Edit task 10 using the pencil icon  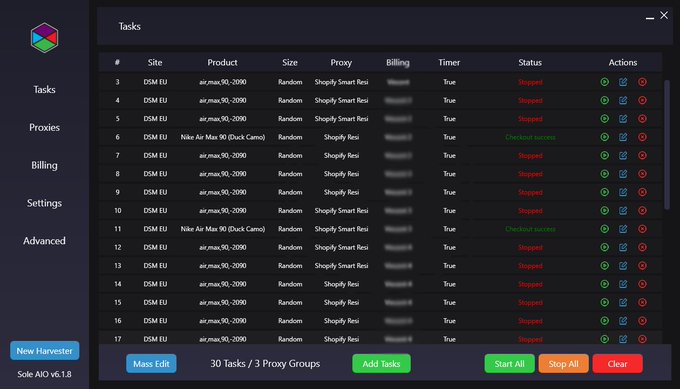click(623, 210)
